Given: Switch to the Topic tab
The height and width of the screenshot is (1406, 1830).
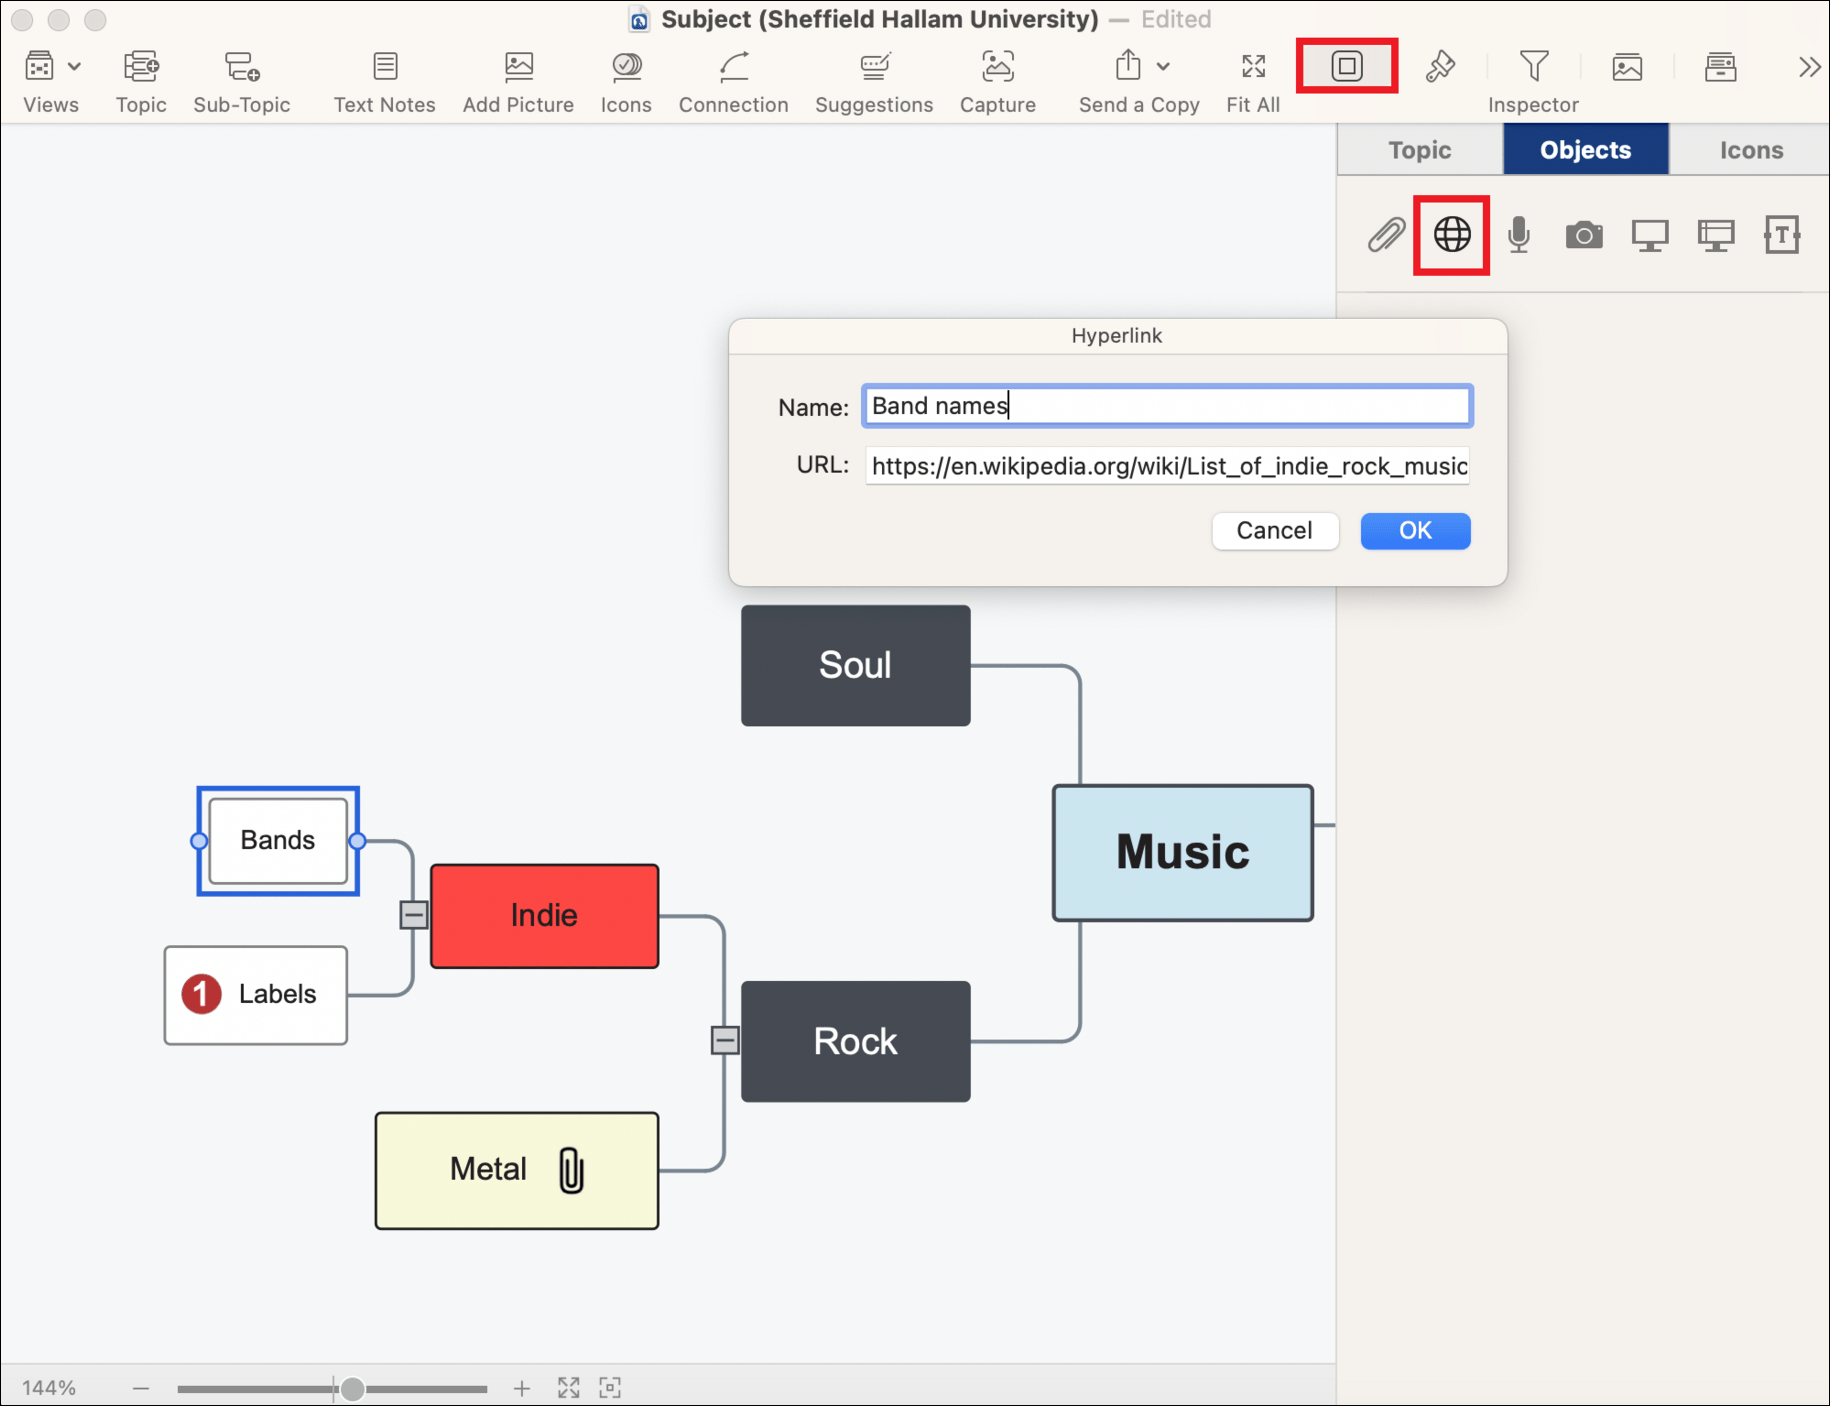Looking at the screenshot, I should (1419, 150).
